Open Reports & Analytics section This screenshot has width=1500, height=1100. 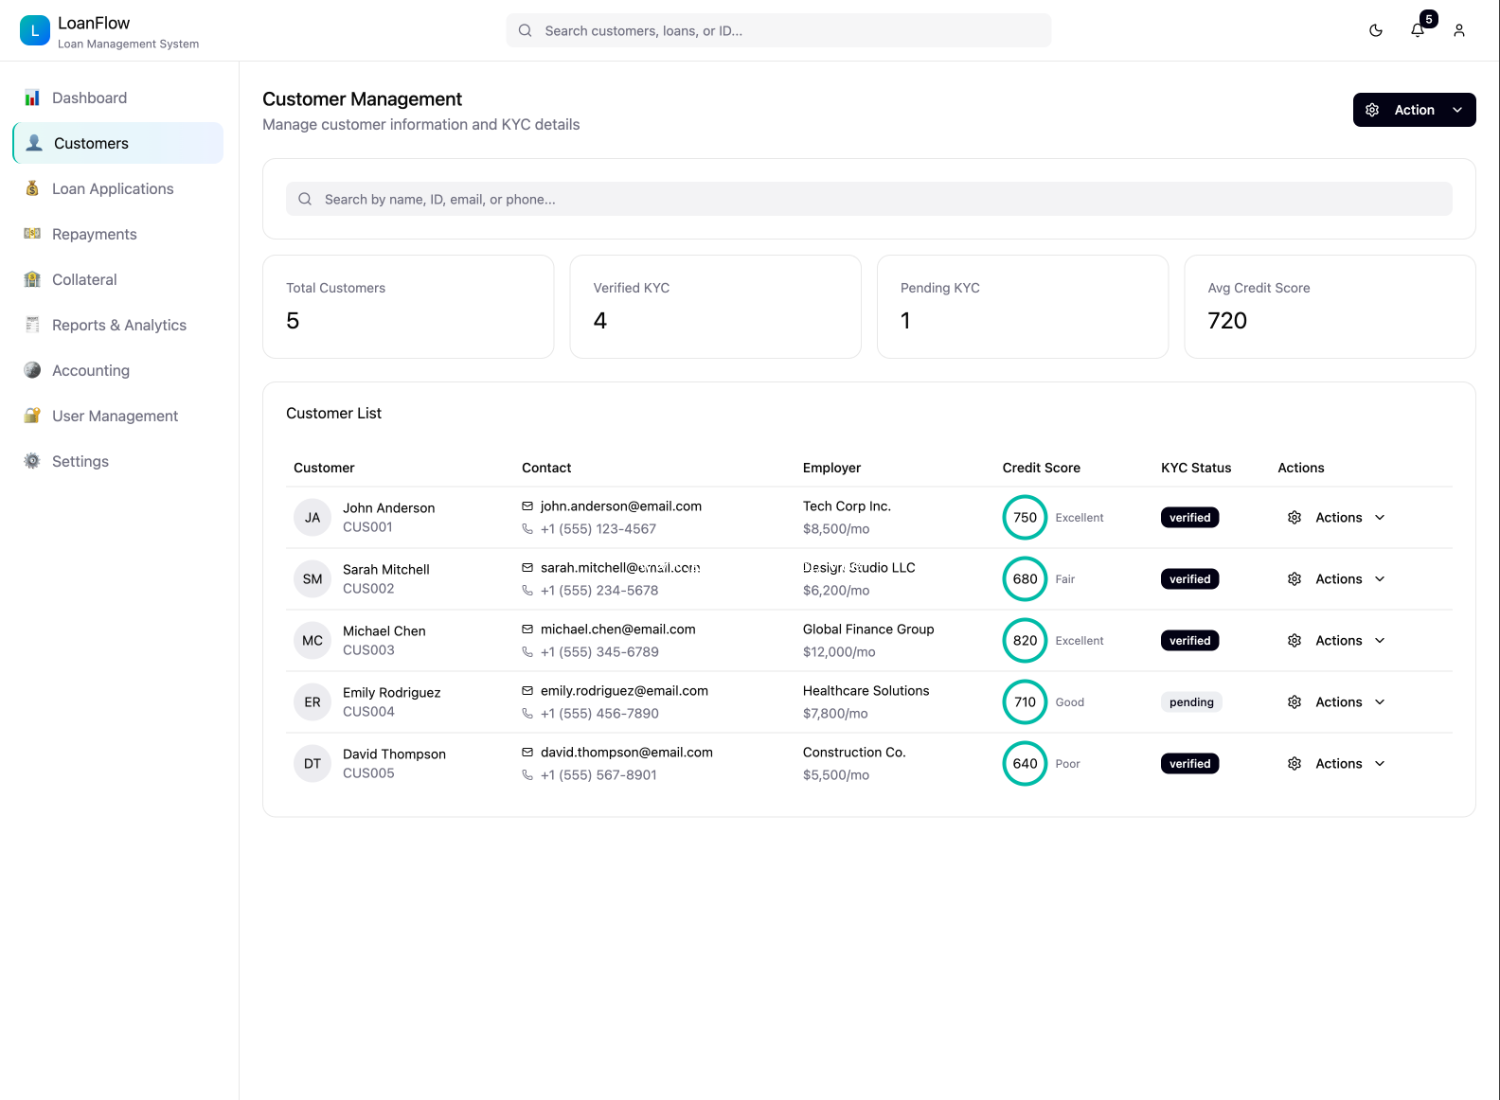(x=119, y=325)
